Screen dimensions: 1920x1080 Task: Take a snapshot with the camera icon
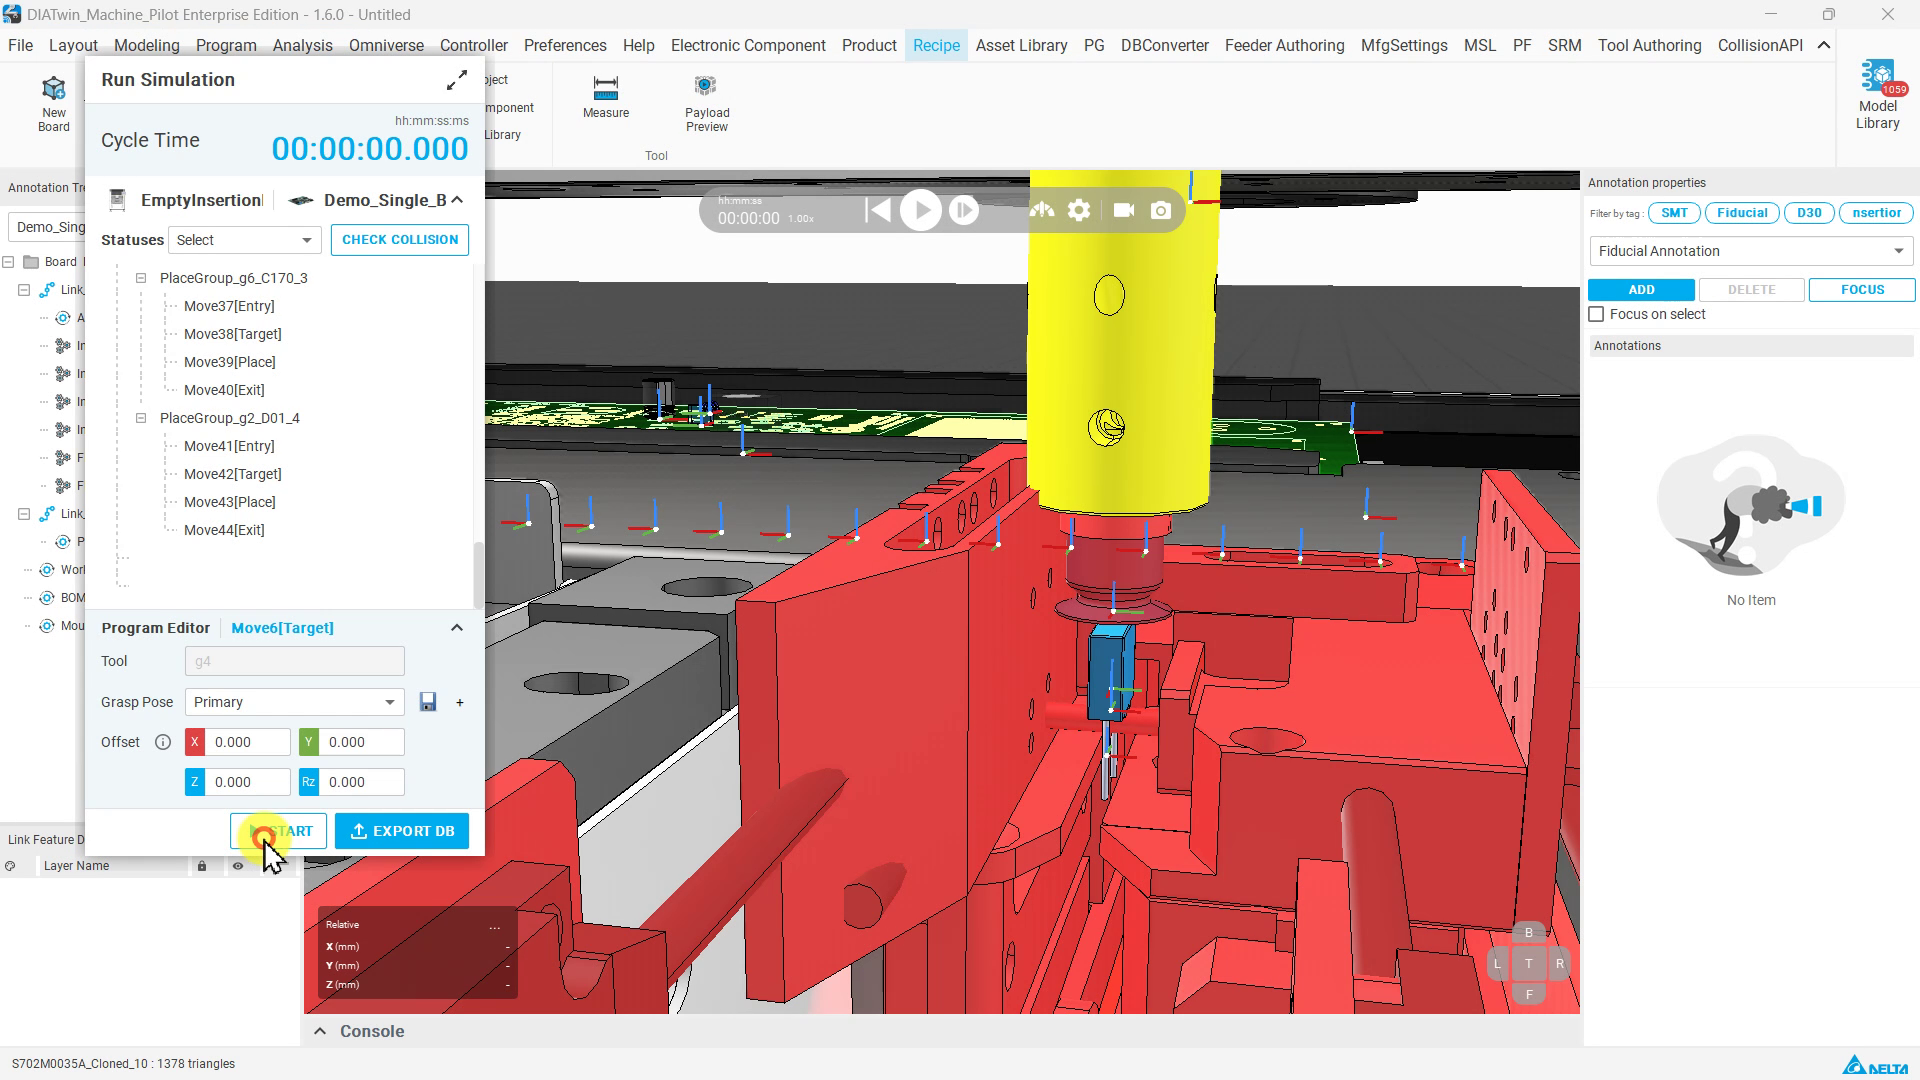pyautogui.click(x=1161, y=210)
